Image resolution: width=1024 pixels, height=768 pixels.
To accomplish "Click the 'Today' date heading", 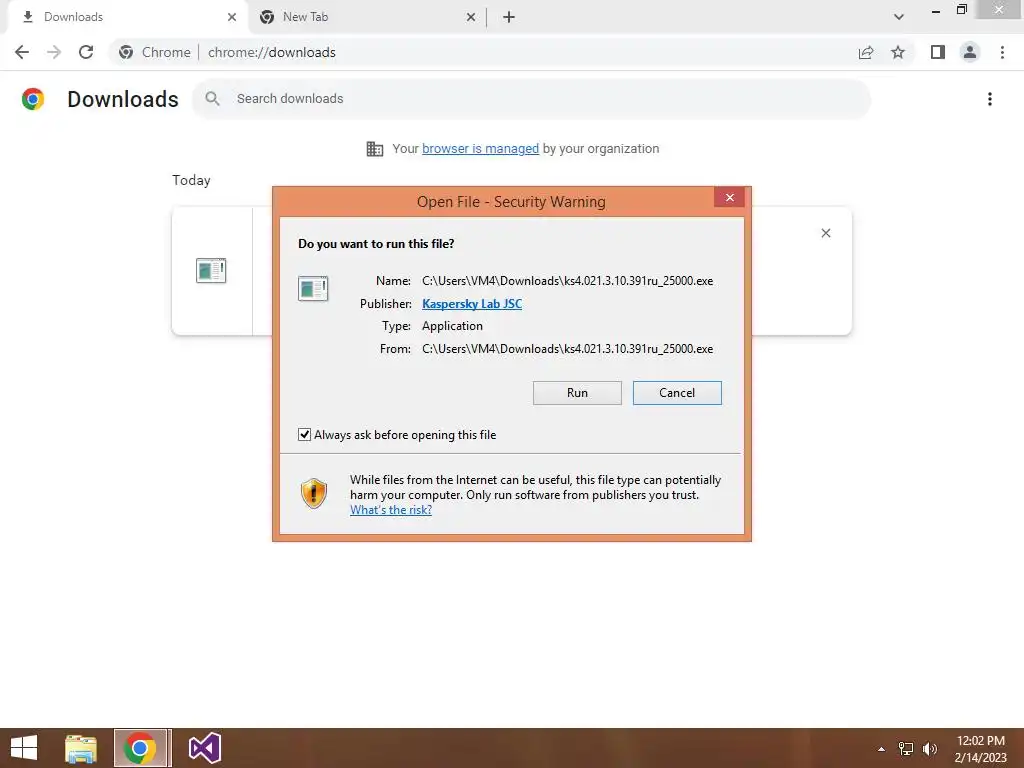I will [191, 180].
